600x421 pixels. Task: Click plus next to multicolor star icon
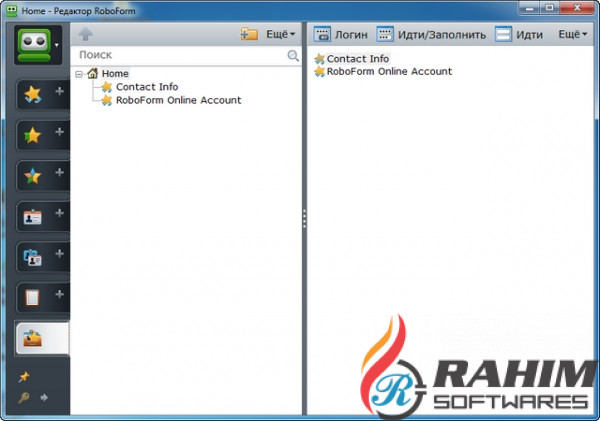tap(59, 172)
